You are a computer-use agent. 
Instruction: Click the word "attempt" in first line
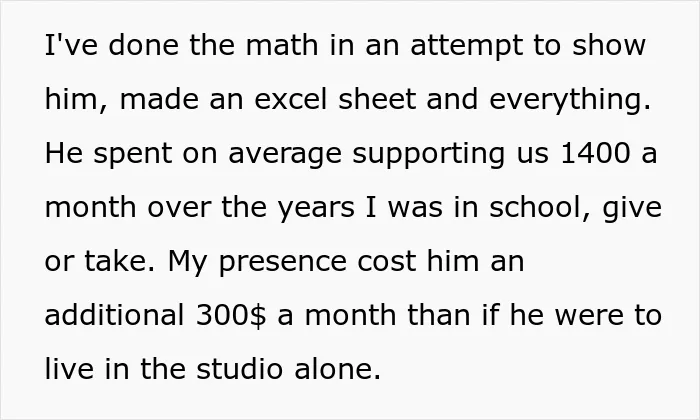click(x=467, y=47)
